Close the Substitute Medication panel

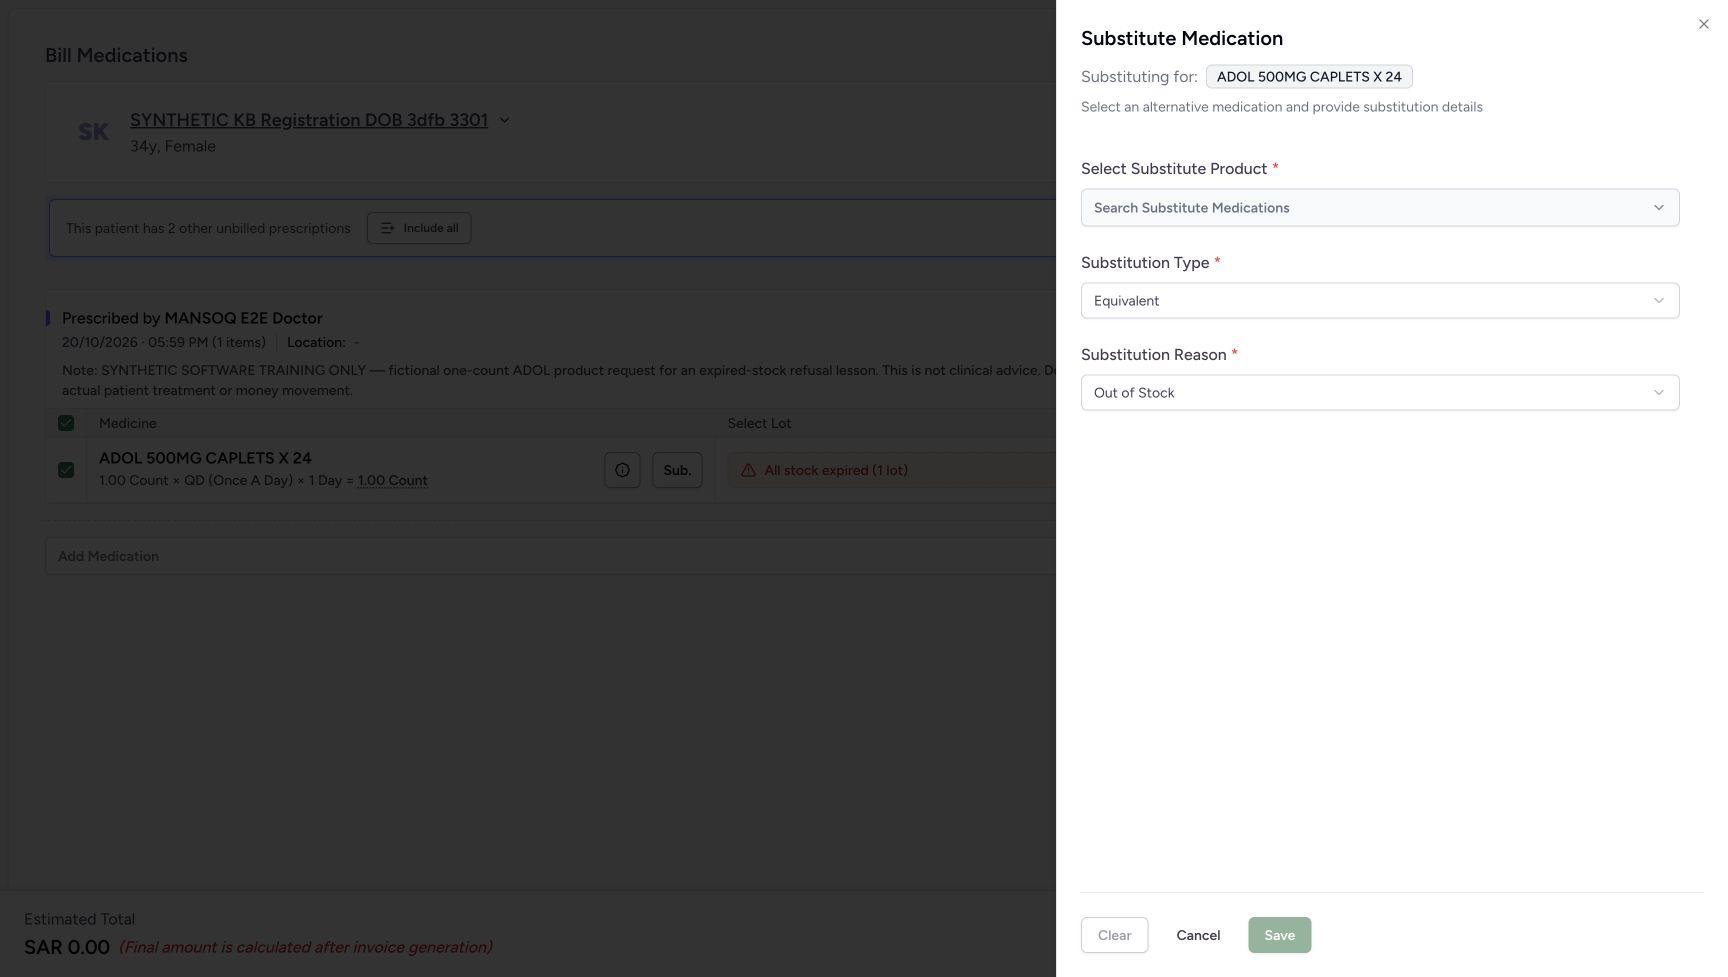click(1703, 24)
